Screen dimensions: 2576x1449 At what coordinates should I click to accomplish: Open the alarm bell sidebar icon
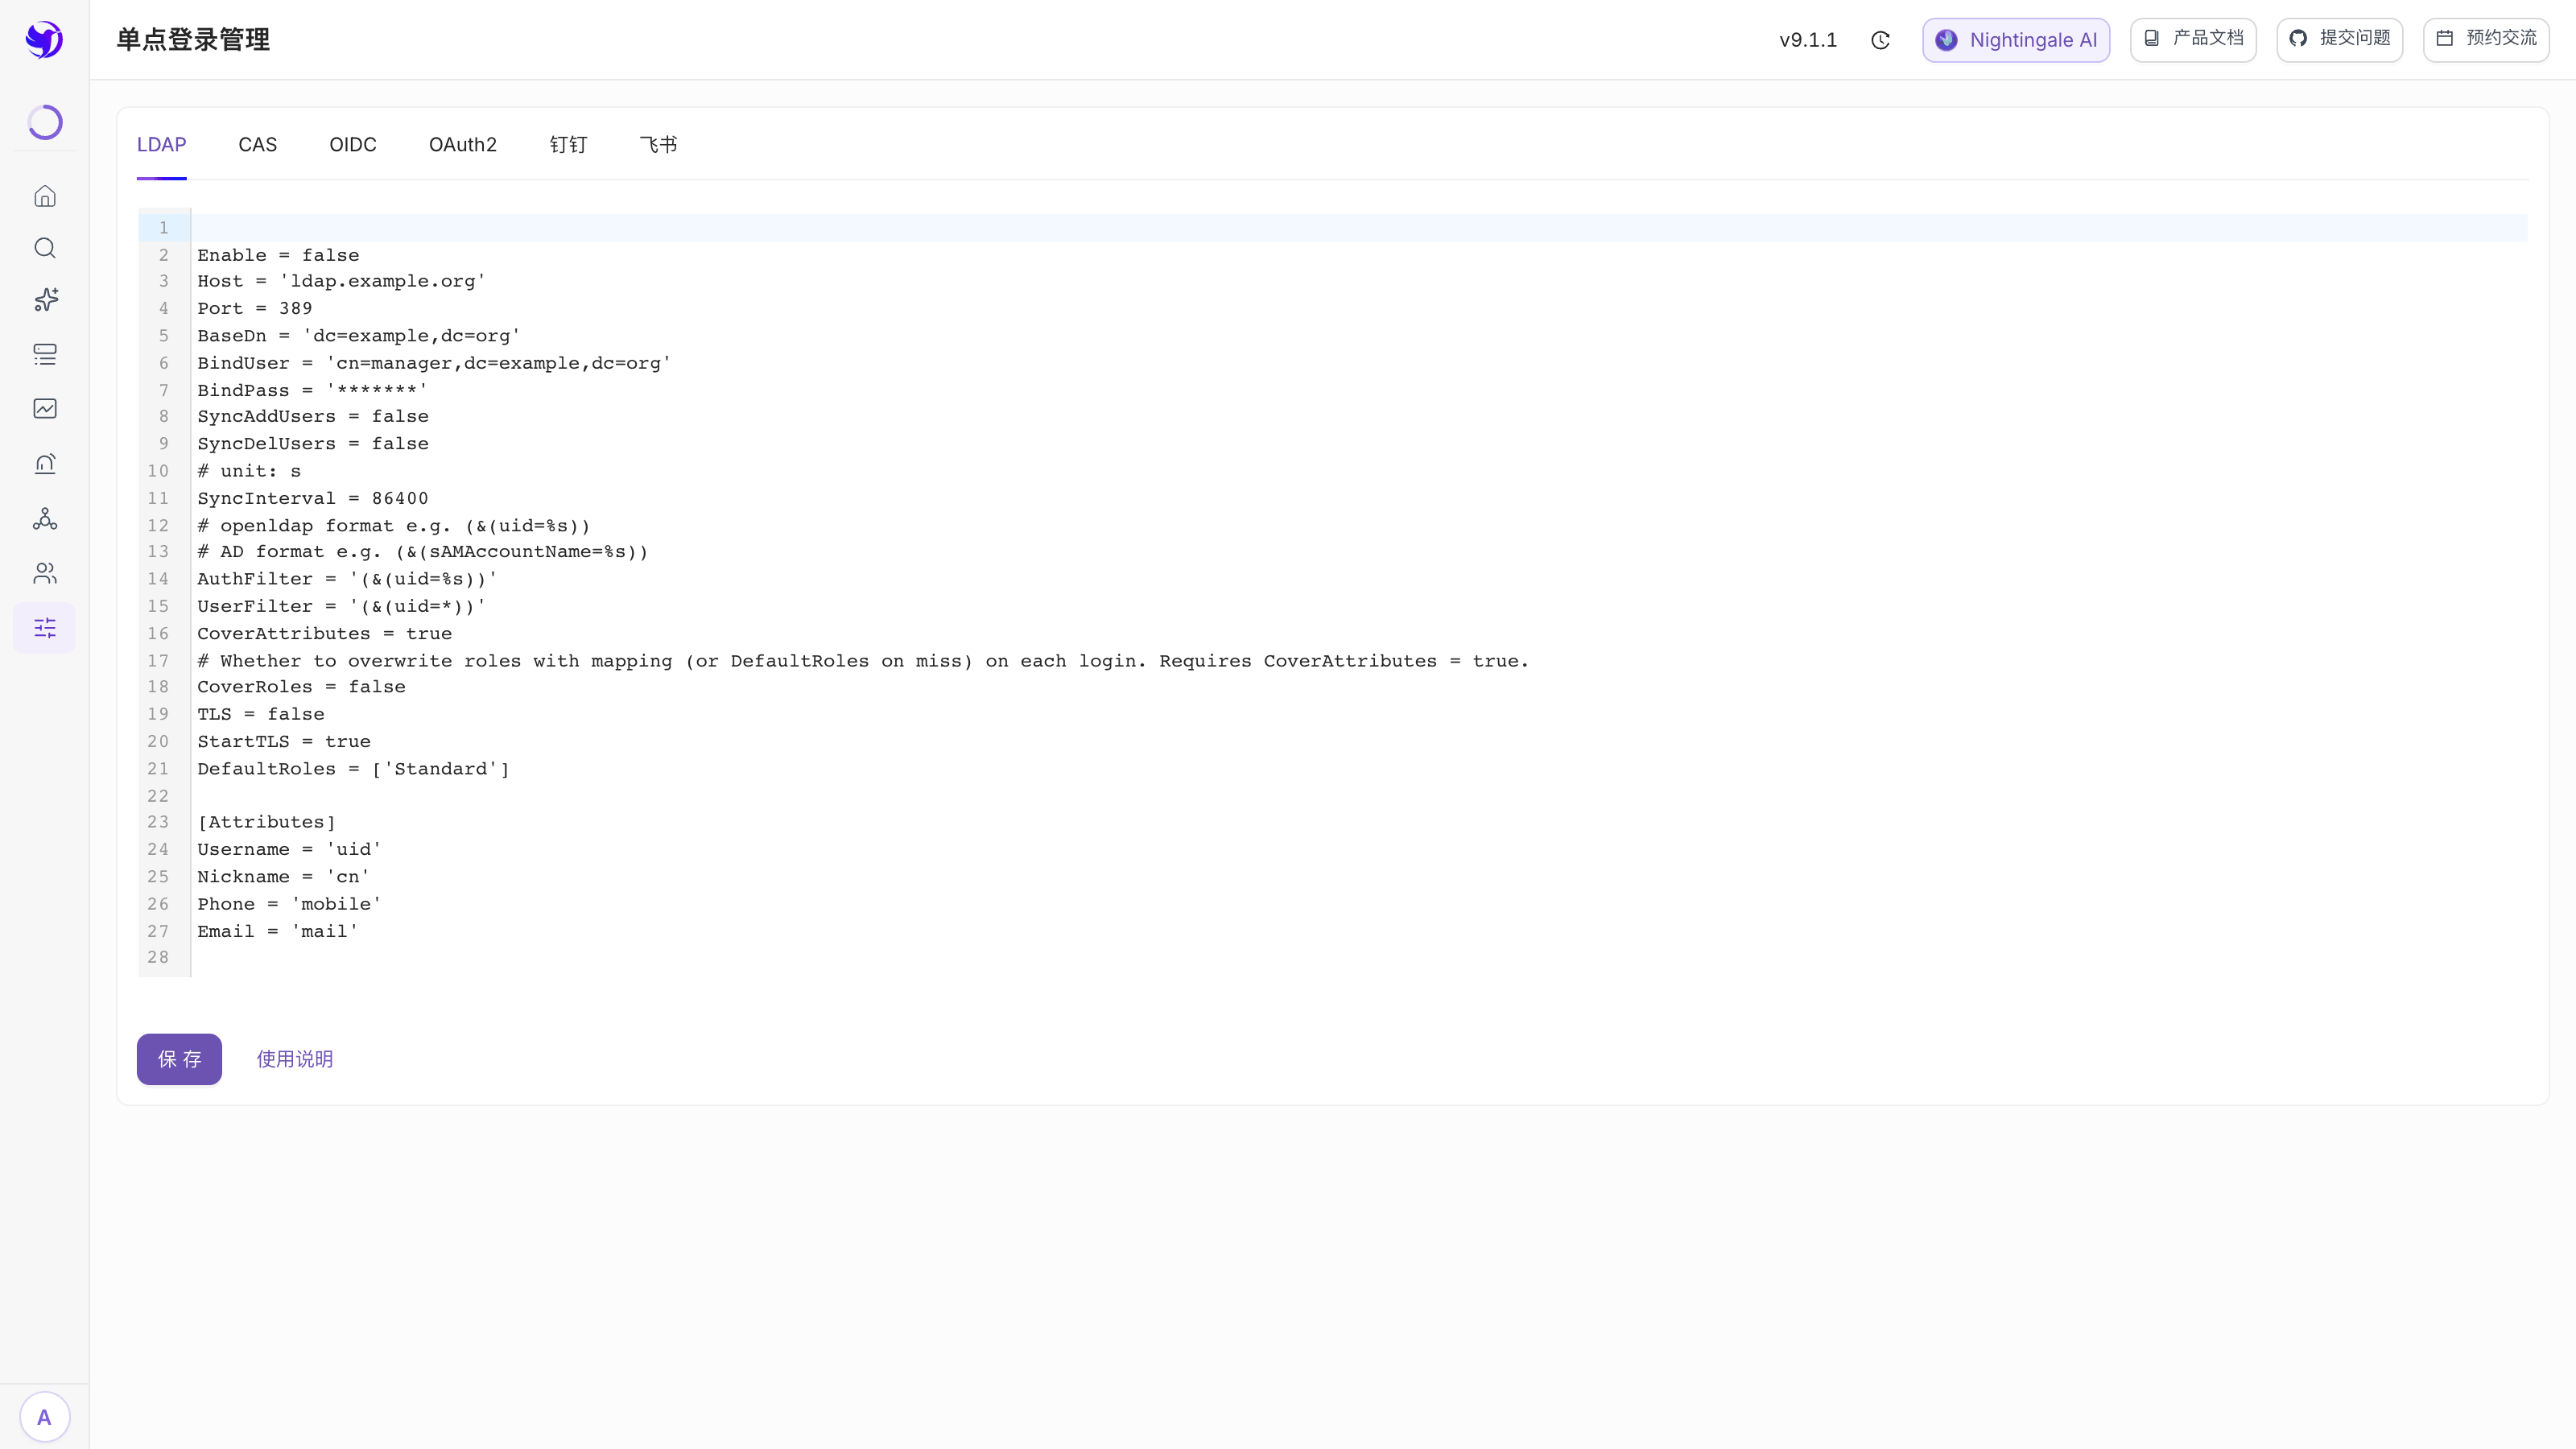tap(45, 463)
